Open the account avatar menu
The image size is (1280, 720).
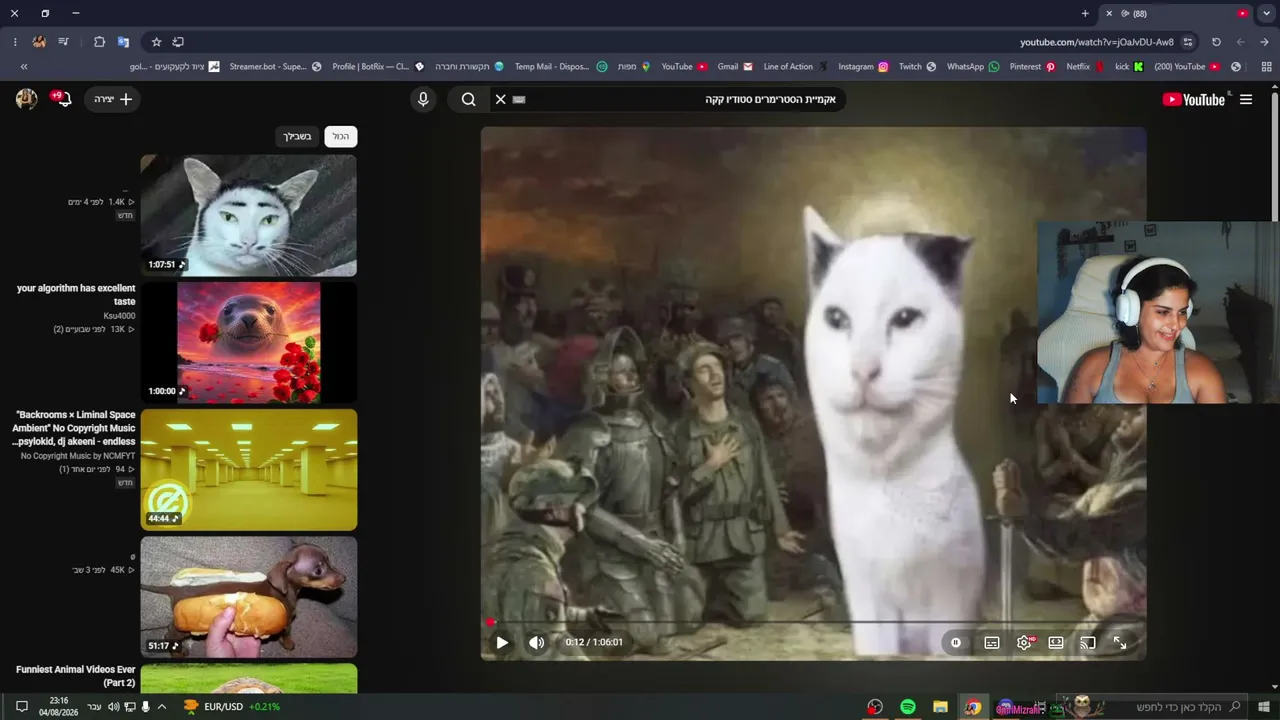(27, 99)
